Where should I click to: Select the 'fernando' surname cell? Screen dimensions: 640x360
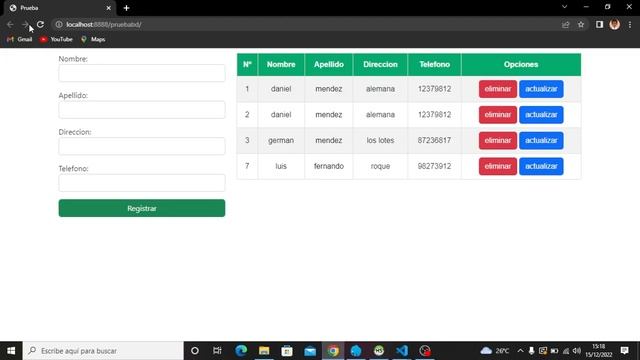pos(329,166)
